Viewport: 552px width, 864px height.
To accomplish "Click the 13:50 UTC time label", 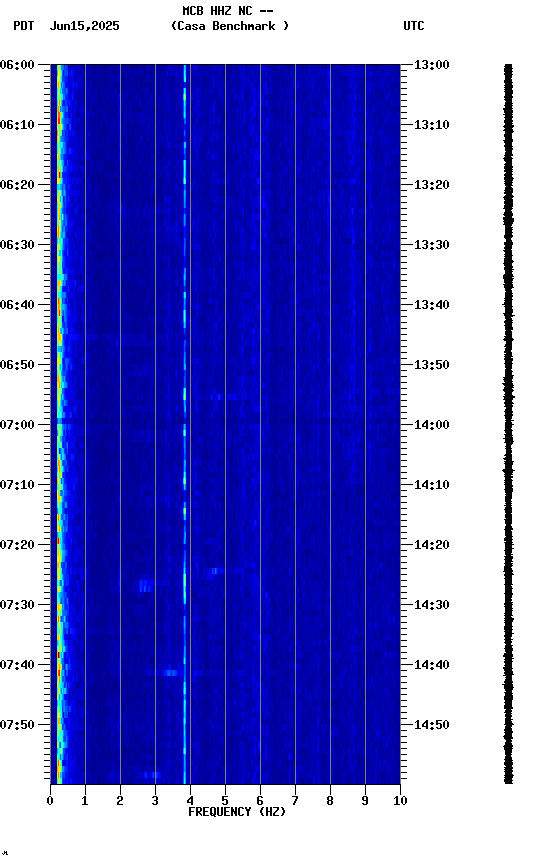I will 432,365.
